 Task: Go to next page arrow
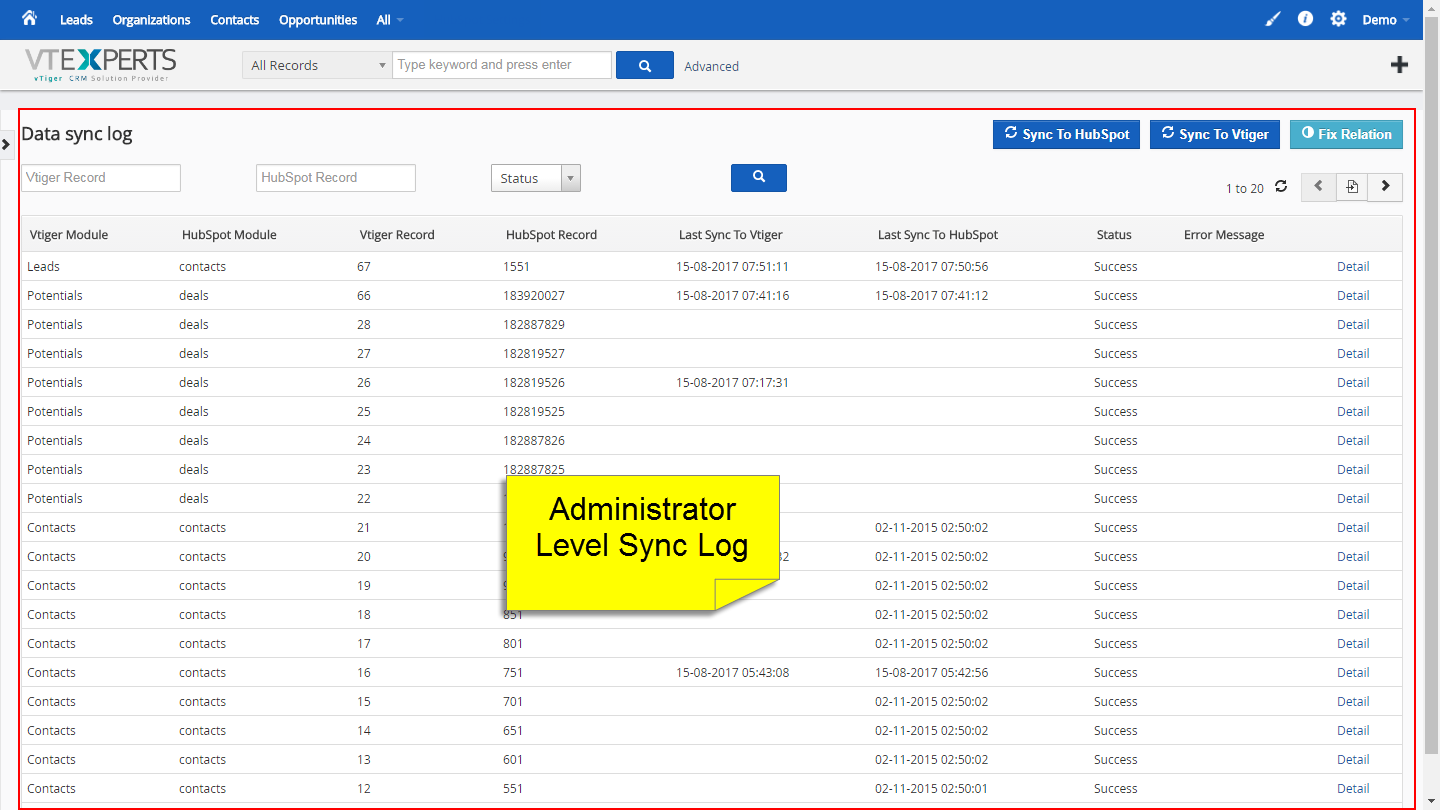click(x=1385, y=187)
